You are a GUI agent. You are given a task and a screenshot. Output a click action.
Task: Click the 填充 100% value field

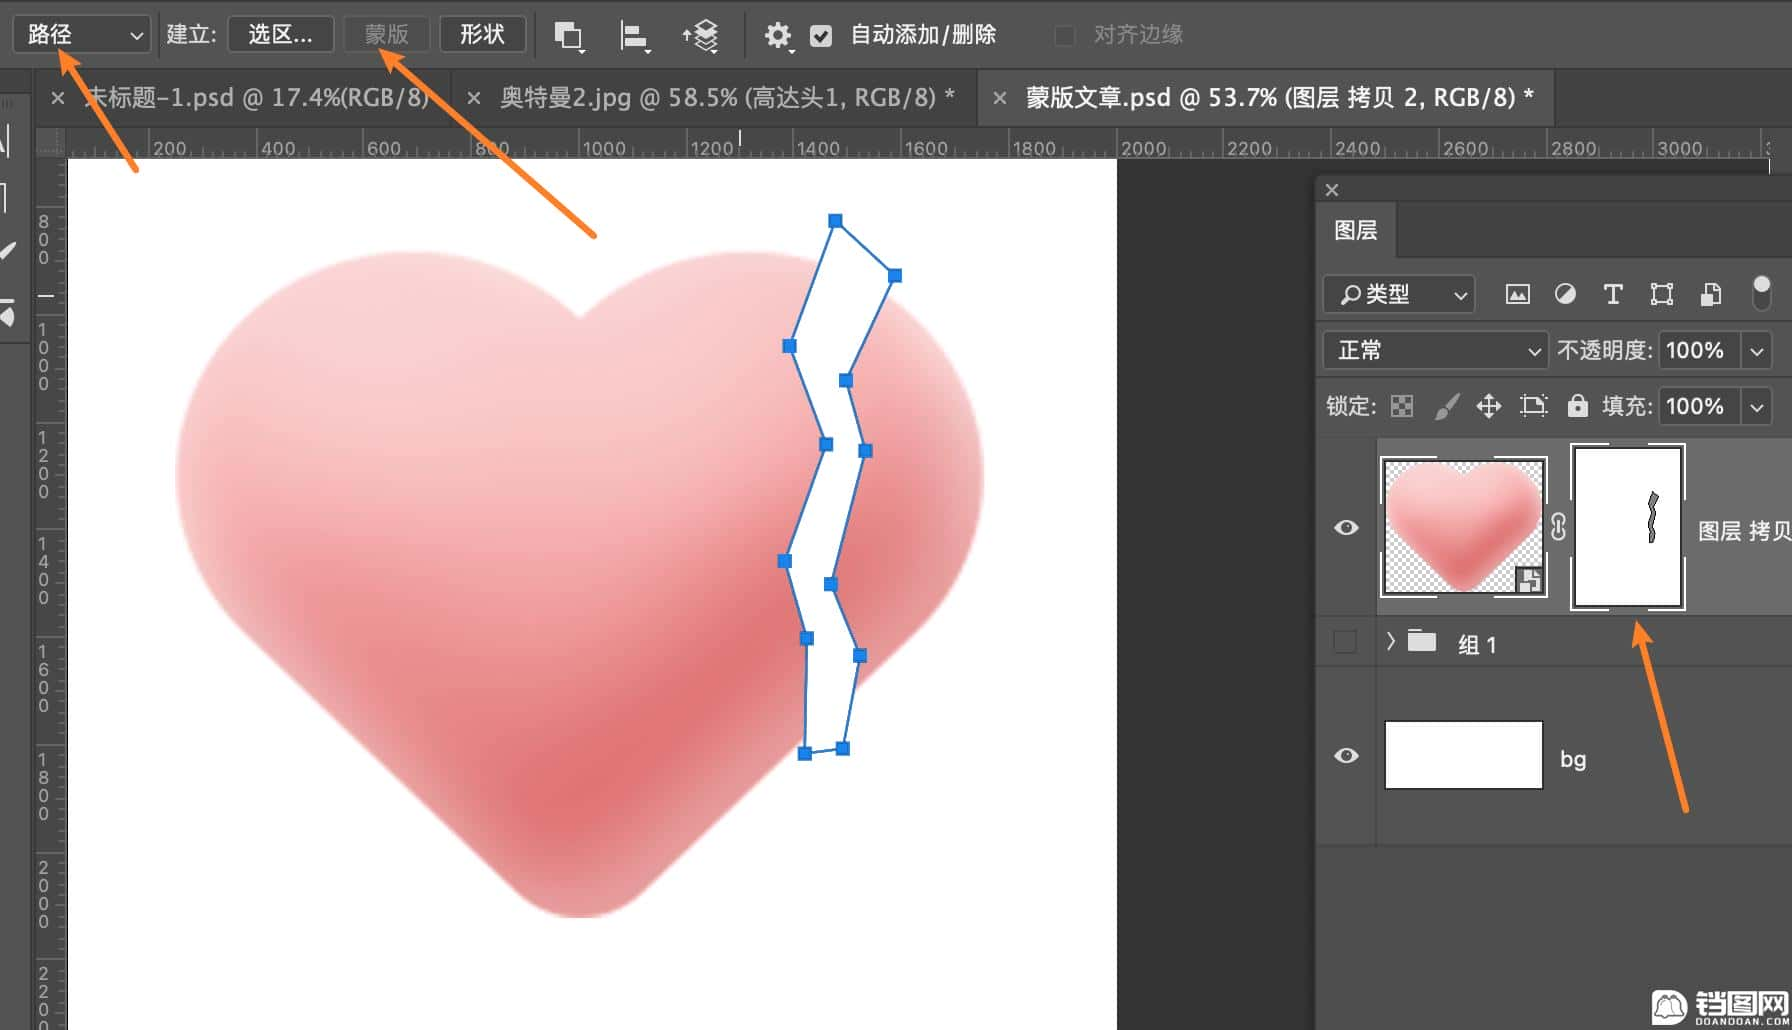click(1699, 406)
